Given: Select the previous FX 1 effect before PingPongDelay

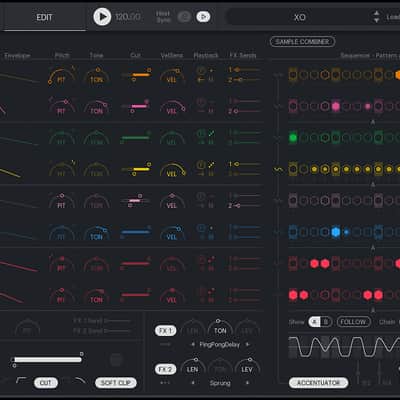Looking at the screenshot, I should pyautogui.click(x=193, y=344).
